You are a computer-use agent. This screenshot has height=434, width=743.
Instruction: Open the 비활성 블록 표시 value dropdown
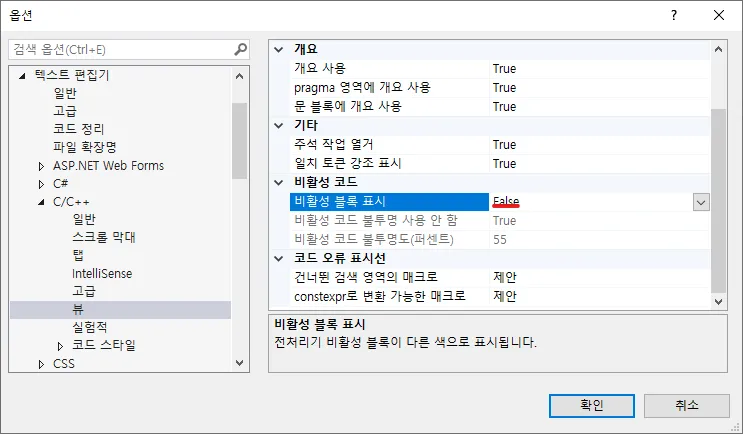point(701,202)
